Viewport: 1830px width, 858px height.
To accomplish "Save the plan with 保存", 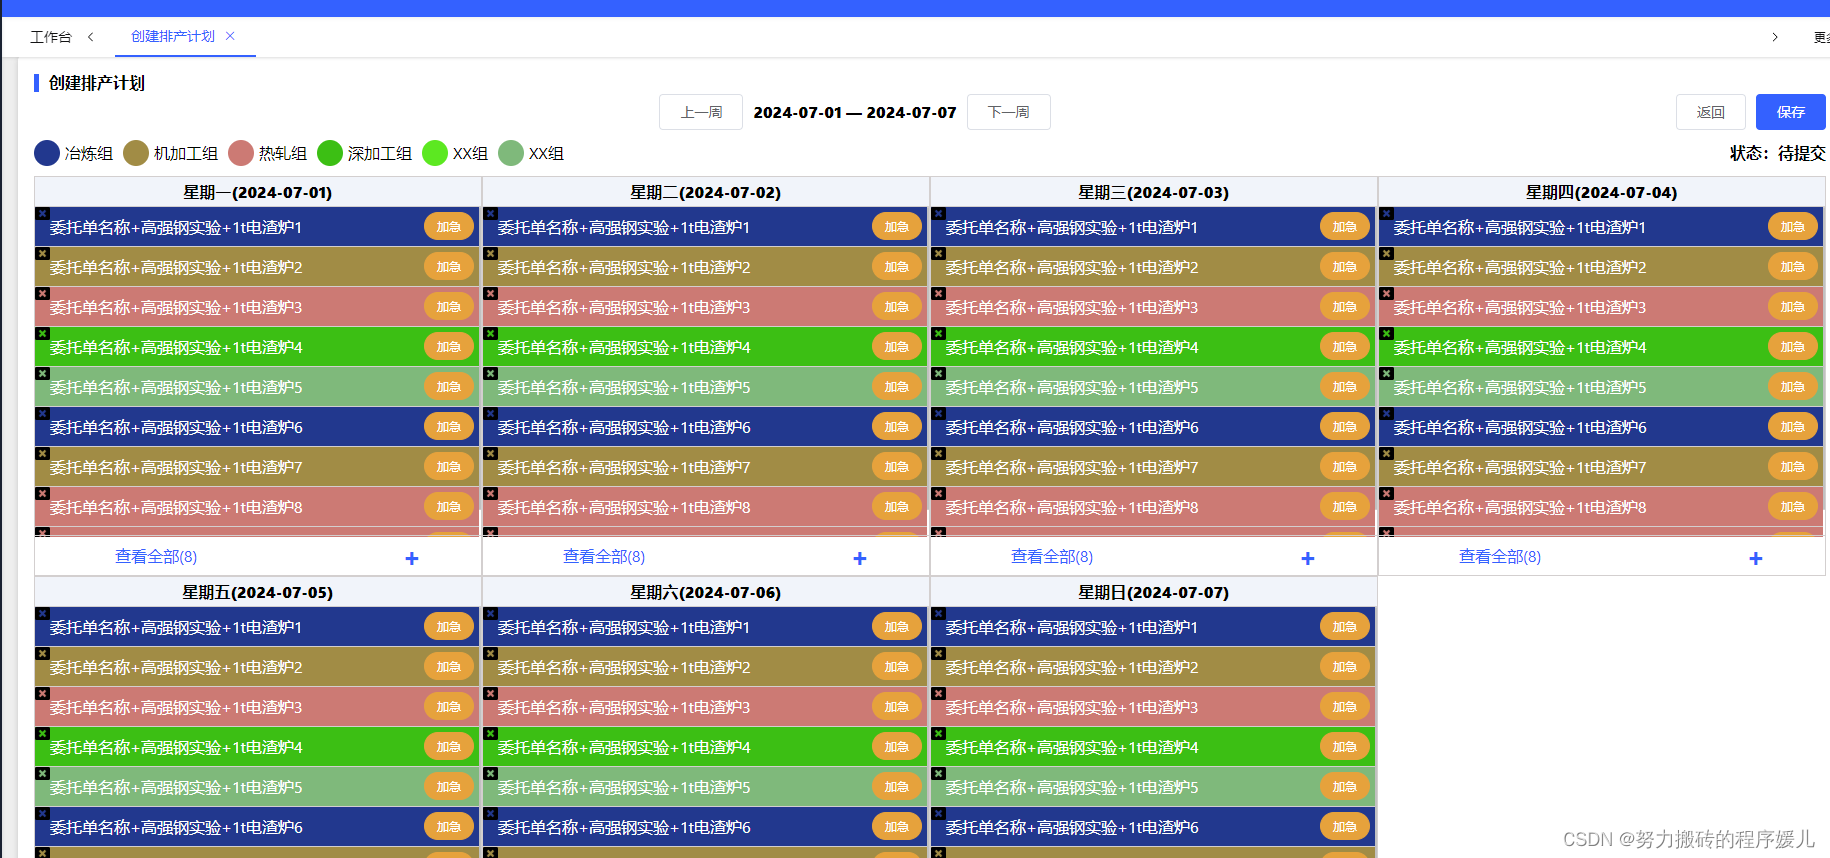I will [x=1791, y=112].
